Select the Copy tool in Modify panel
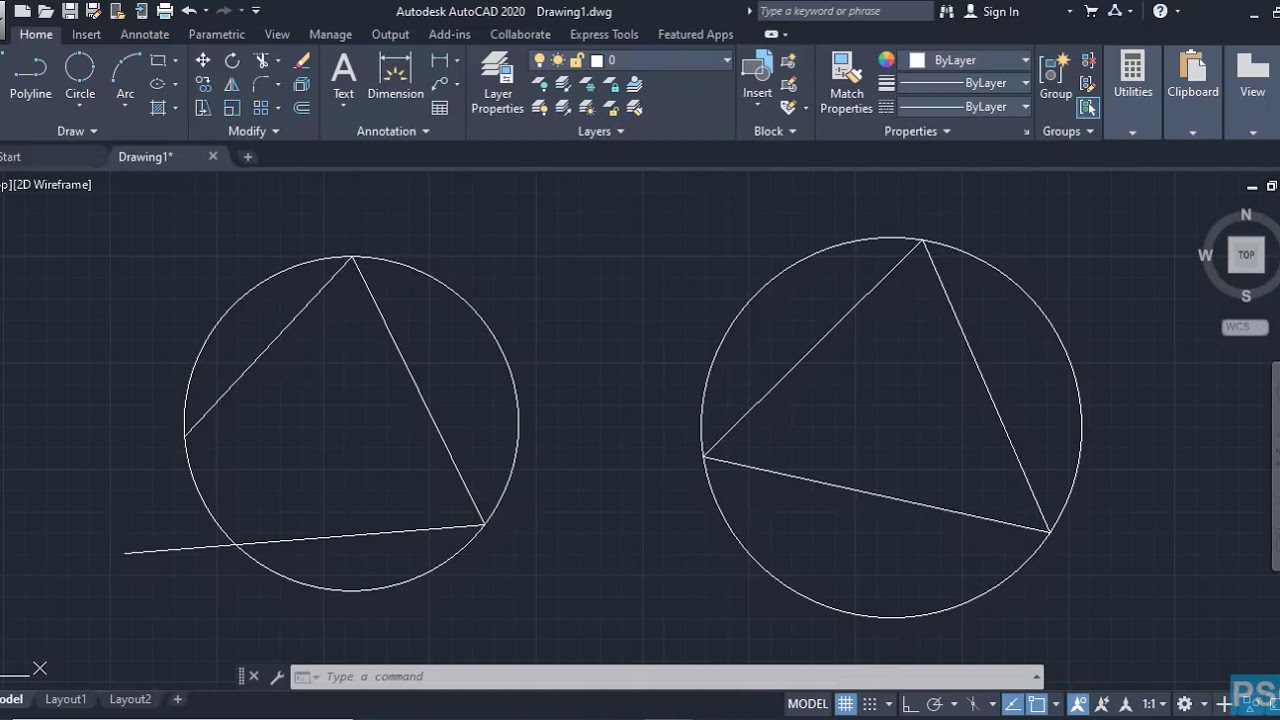 (203, 84)
